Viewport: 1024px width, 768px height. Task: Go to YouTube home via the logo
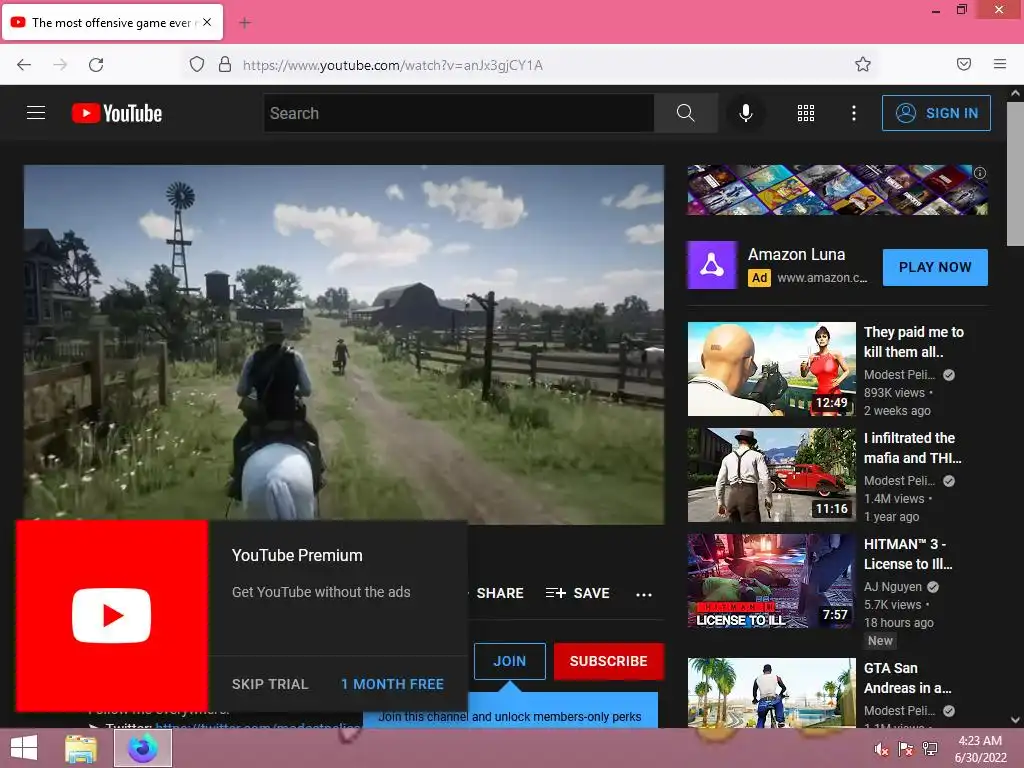click(117, 113)
